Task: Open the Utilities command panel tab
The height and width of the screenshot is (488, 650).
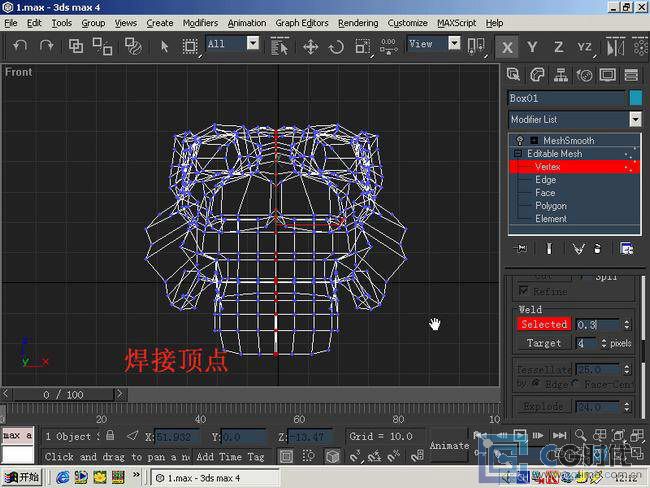Action: click(631, 75)
